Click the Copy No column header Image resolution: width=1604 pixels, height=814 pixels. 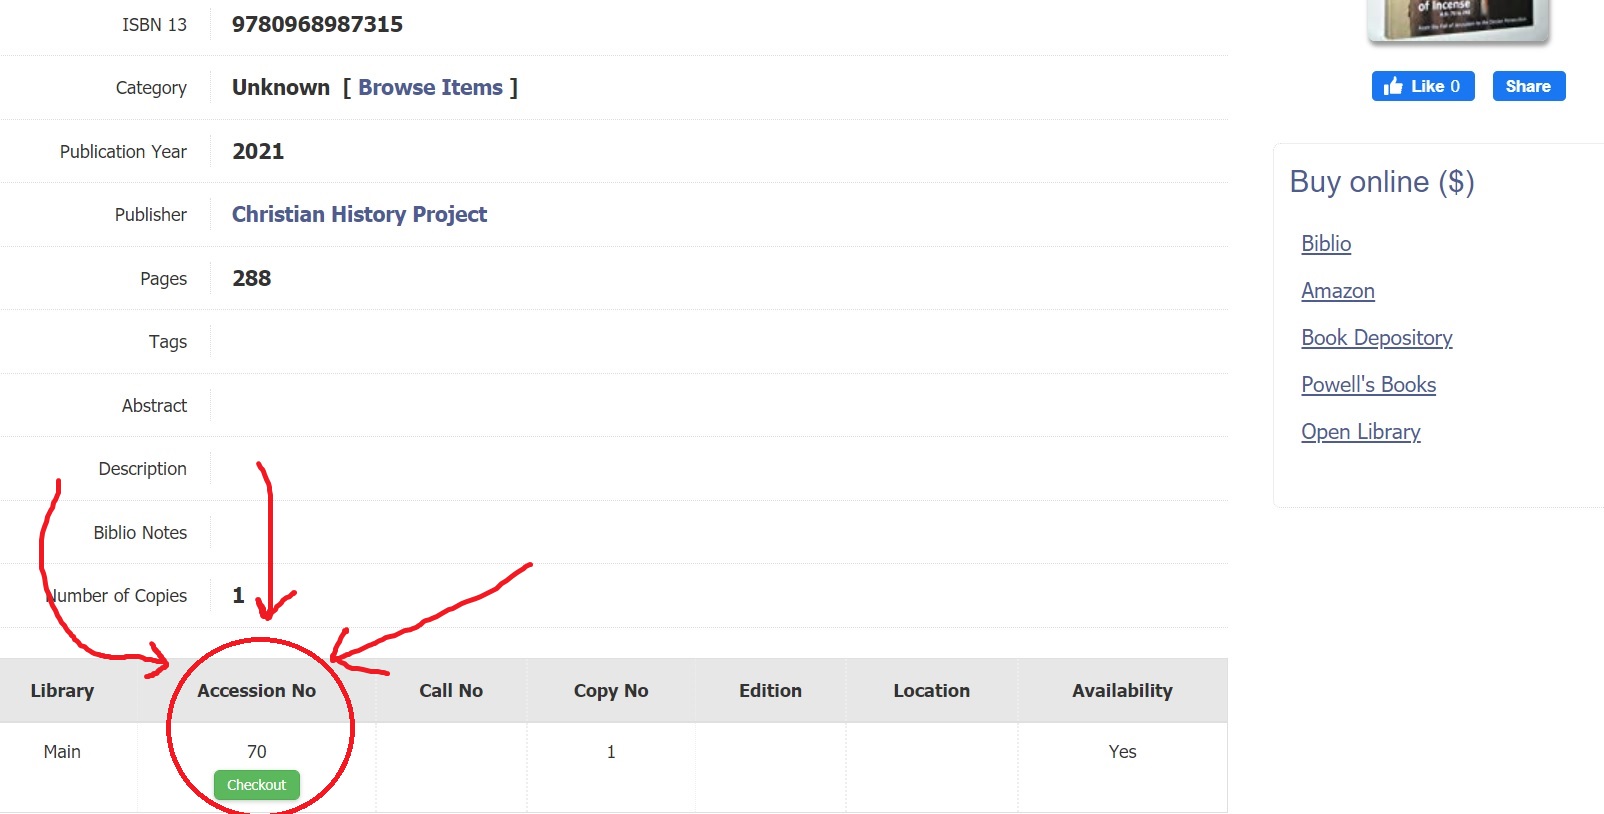(611, 691)
